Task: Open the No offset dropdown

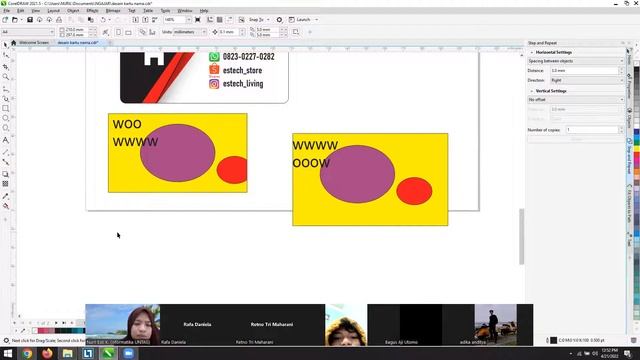Action: click(x=576, y=100)
